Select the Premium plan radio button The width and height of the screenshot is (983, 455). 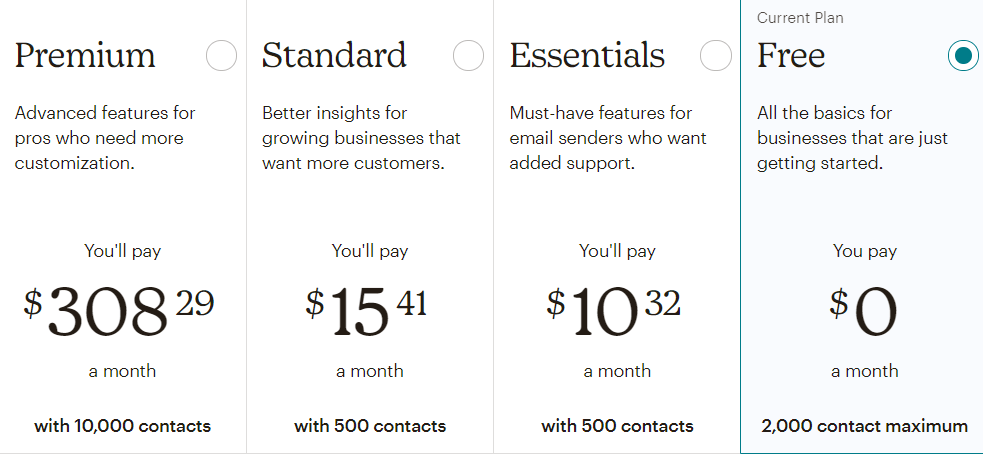222,56
